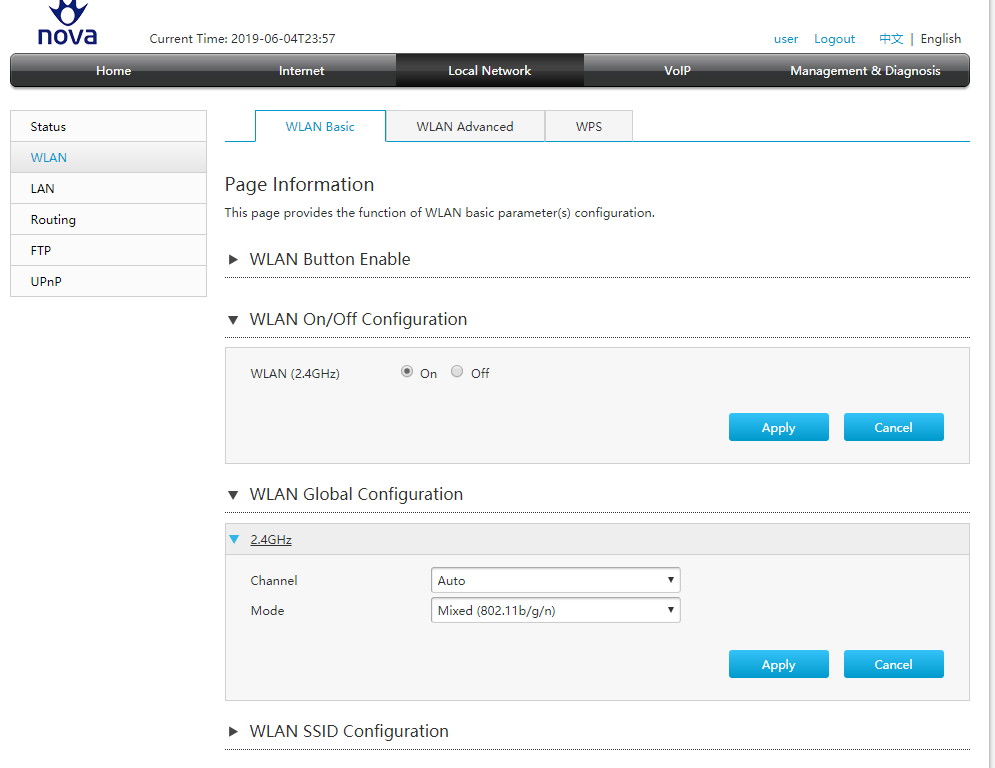Viewport: 995px width, 768px height.
Task: Apply the WLAN Global Configuration
Action: coord(779,664)
